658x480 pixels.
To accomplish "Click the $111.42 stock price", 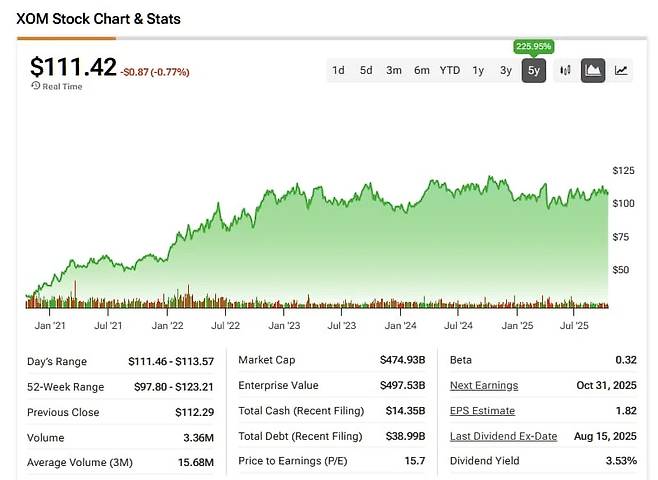I will click(x=72, y=67).
